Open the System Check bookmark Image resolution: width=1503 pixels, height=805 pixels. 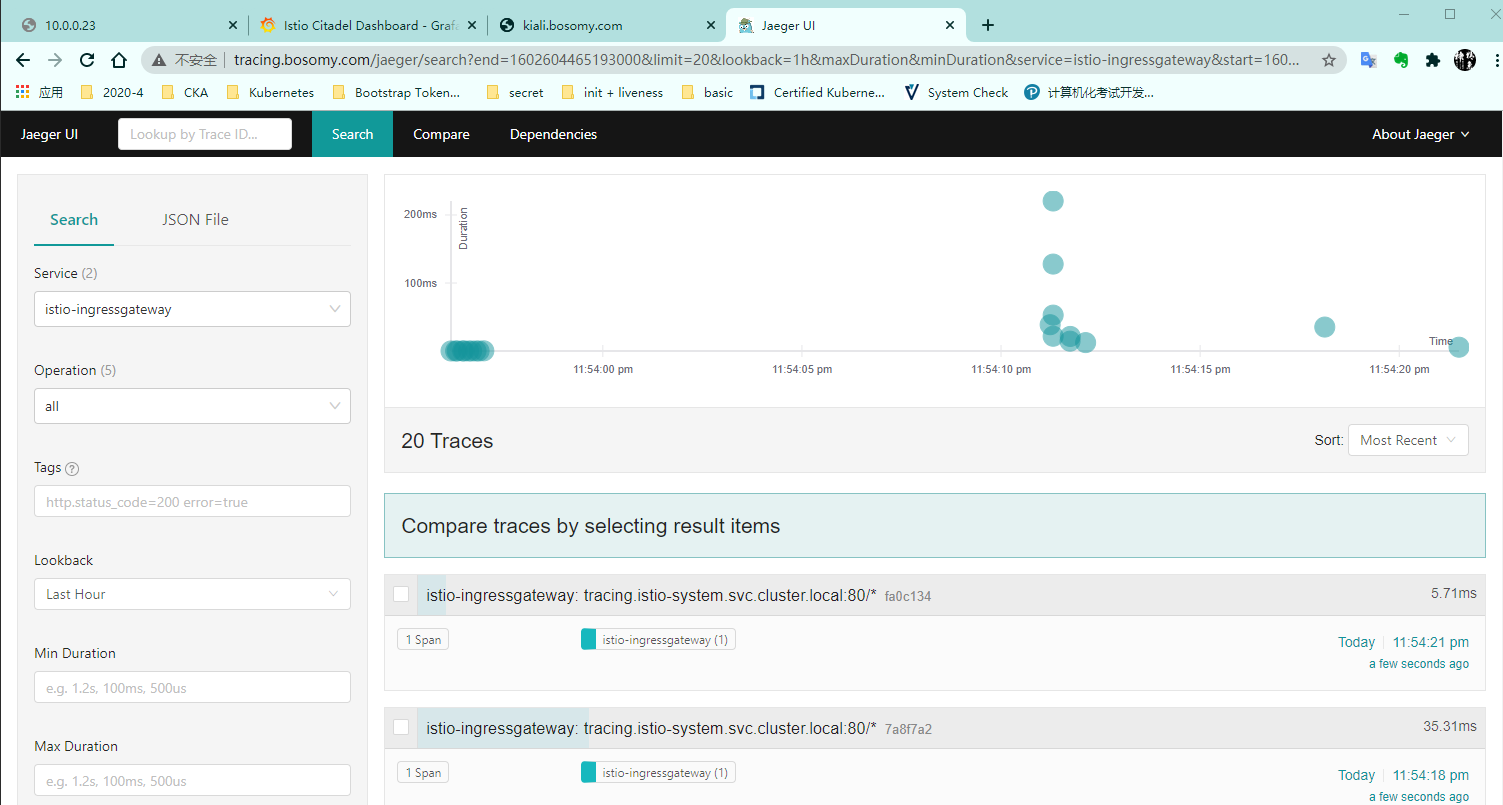pyautogui.click(x=956, y=92)
